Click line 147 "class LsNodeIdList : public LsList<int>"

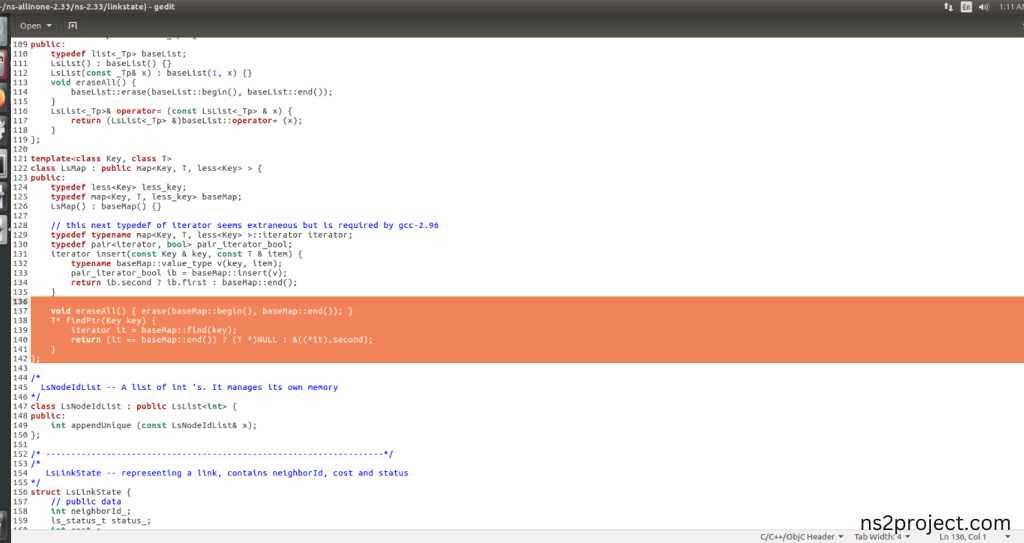pos(129,406)
